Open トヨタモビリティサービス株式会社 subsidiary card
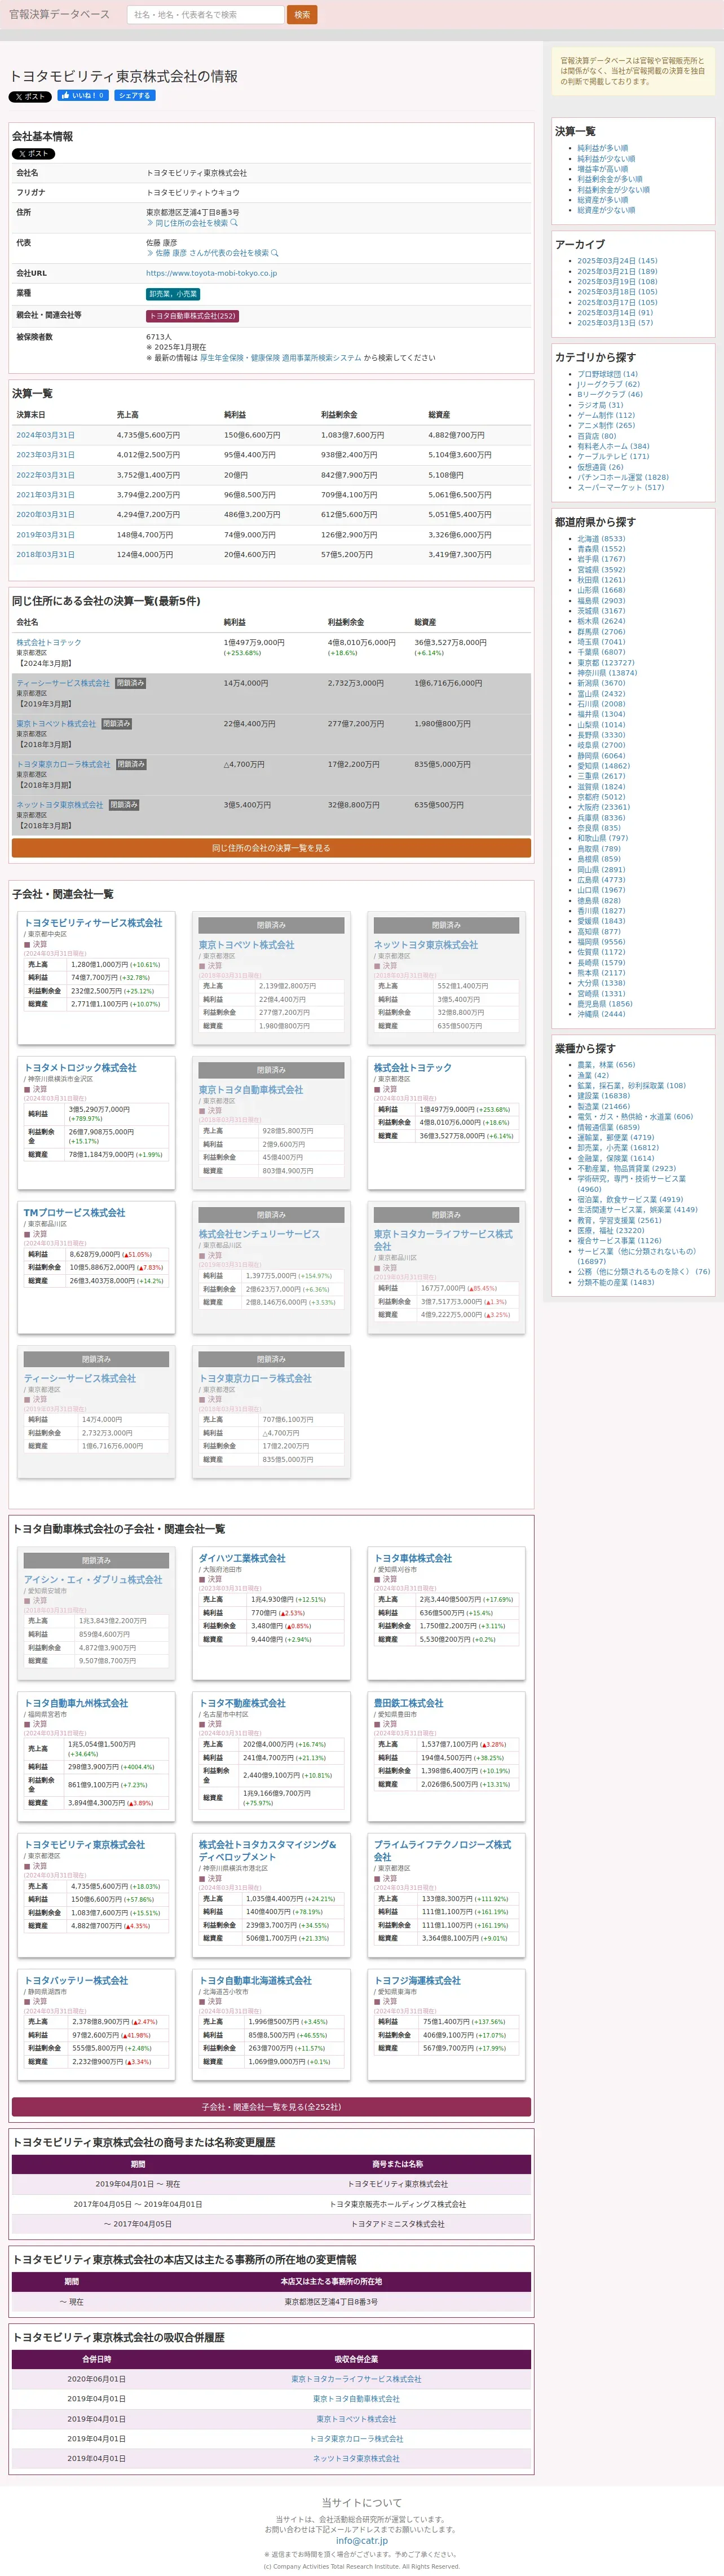The height and width of the screenshot is (2576, 724). coord(93,923)
